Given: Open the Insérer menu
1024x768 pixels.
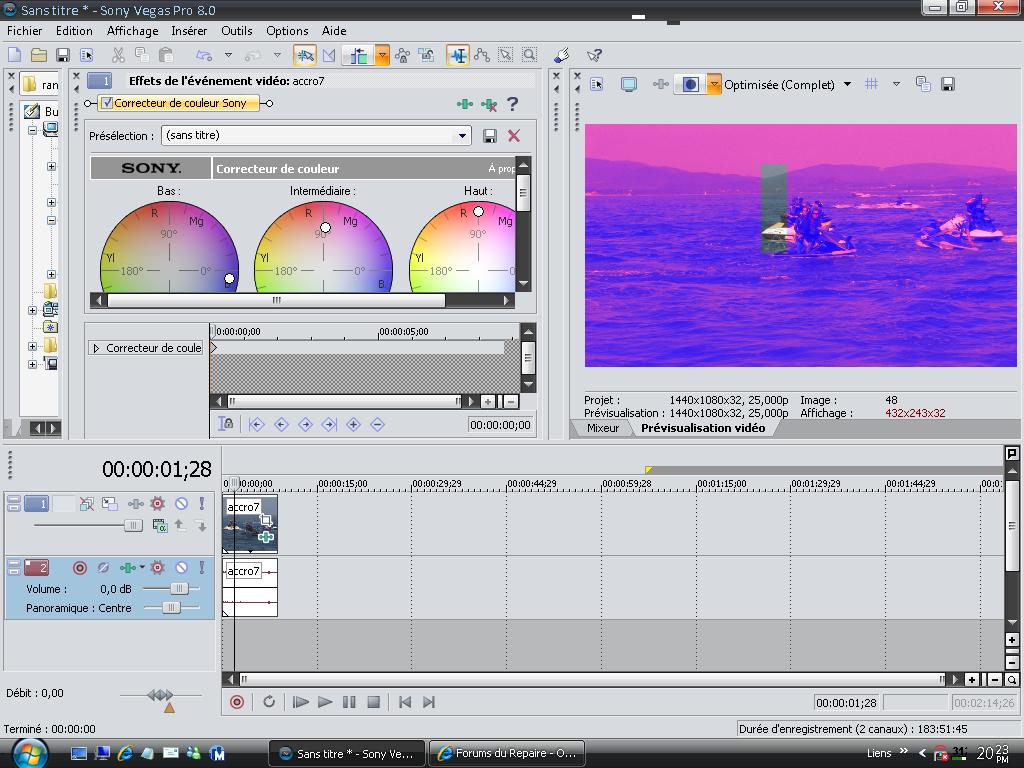Looking at the screenshot, I should tap(189, 31).
